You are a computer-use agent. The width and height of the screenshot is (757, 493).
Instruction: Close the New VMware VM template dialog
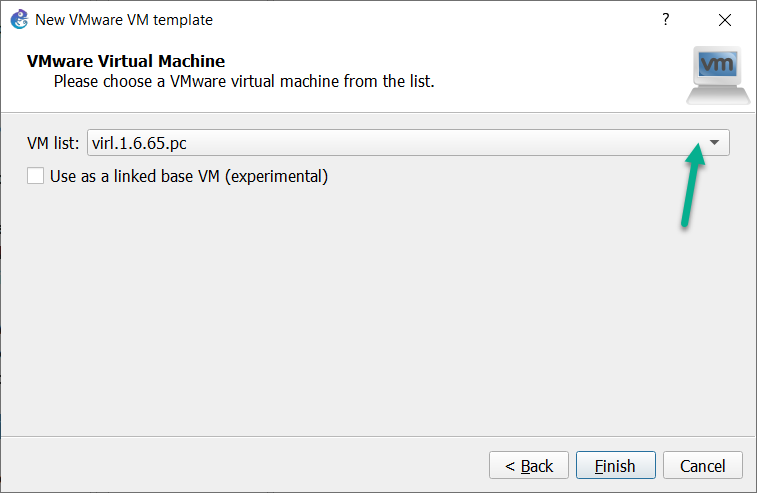[725, 20]
